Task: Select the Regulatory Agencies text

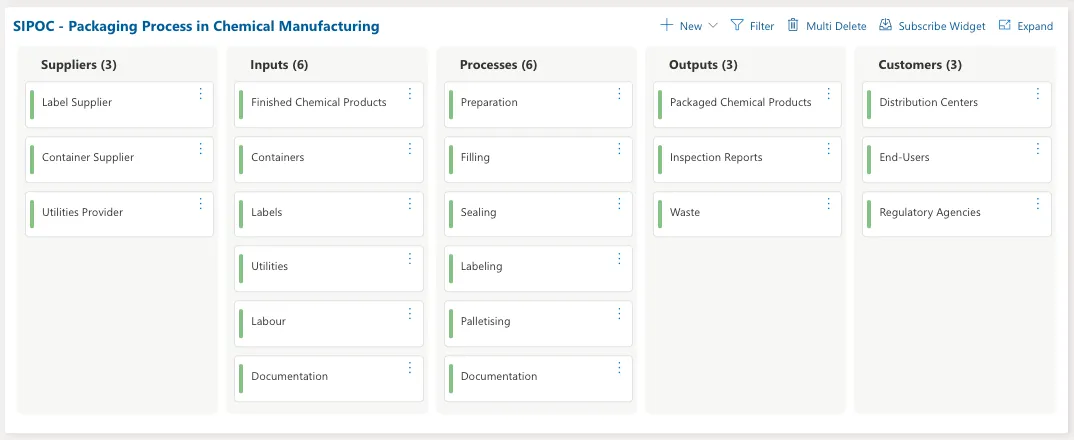Action: 929,212
